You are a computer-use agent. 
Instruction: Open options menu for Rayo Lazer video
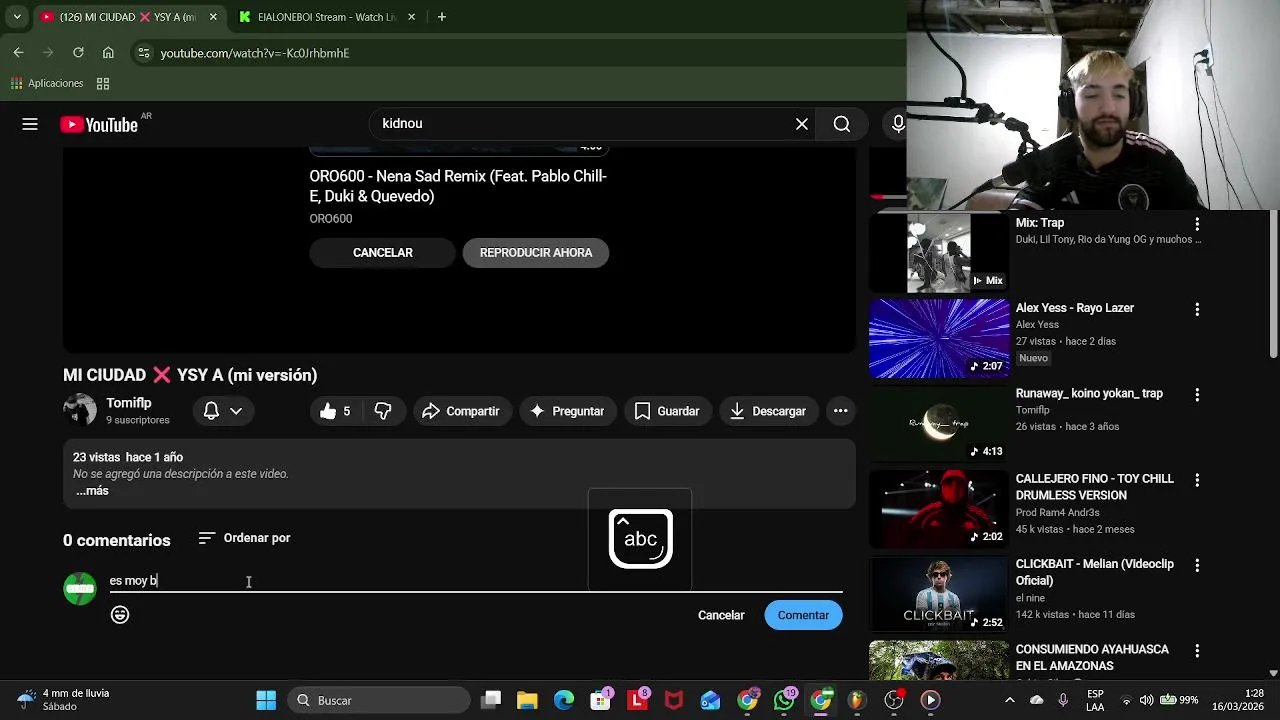[x=1197, y=310]
